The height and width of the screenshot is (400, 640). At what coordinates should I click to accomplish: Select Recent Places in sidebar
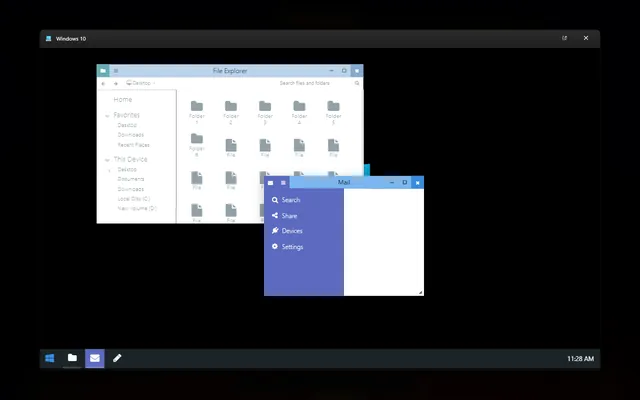(x=133, y=145)
